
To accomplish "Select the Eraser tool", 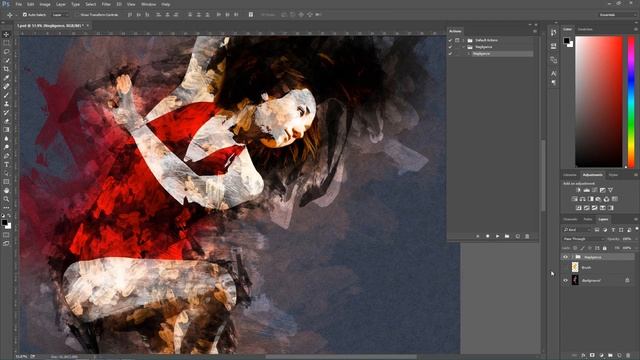I will (6, 121).
